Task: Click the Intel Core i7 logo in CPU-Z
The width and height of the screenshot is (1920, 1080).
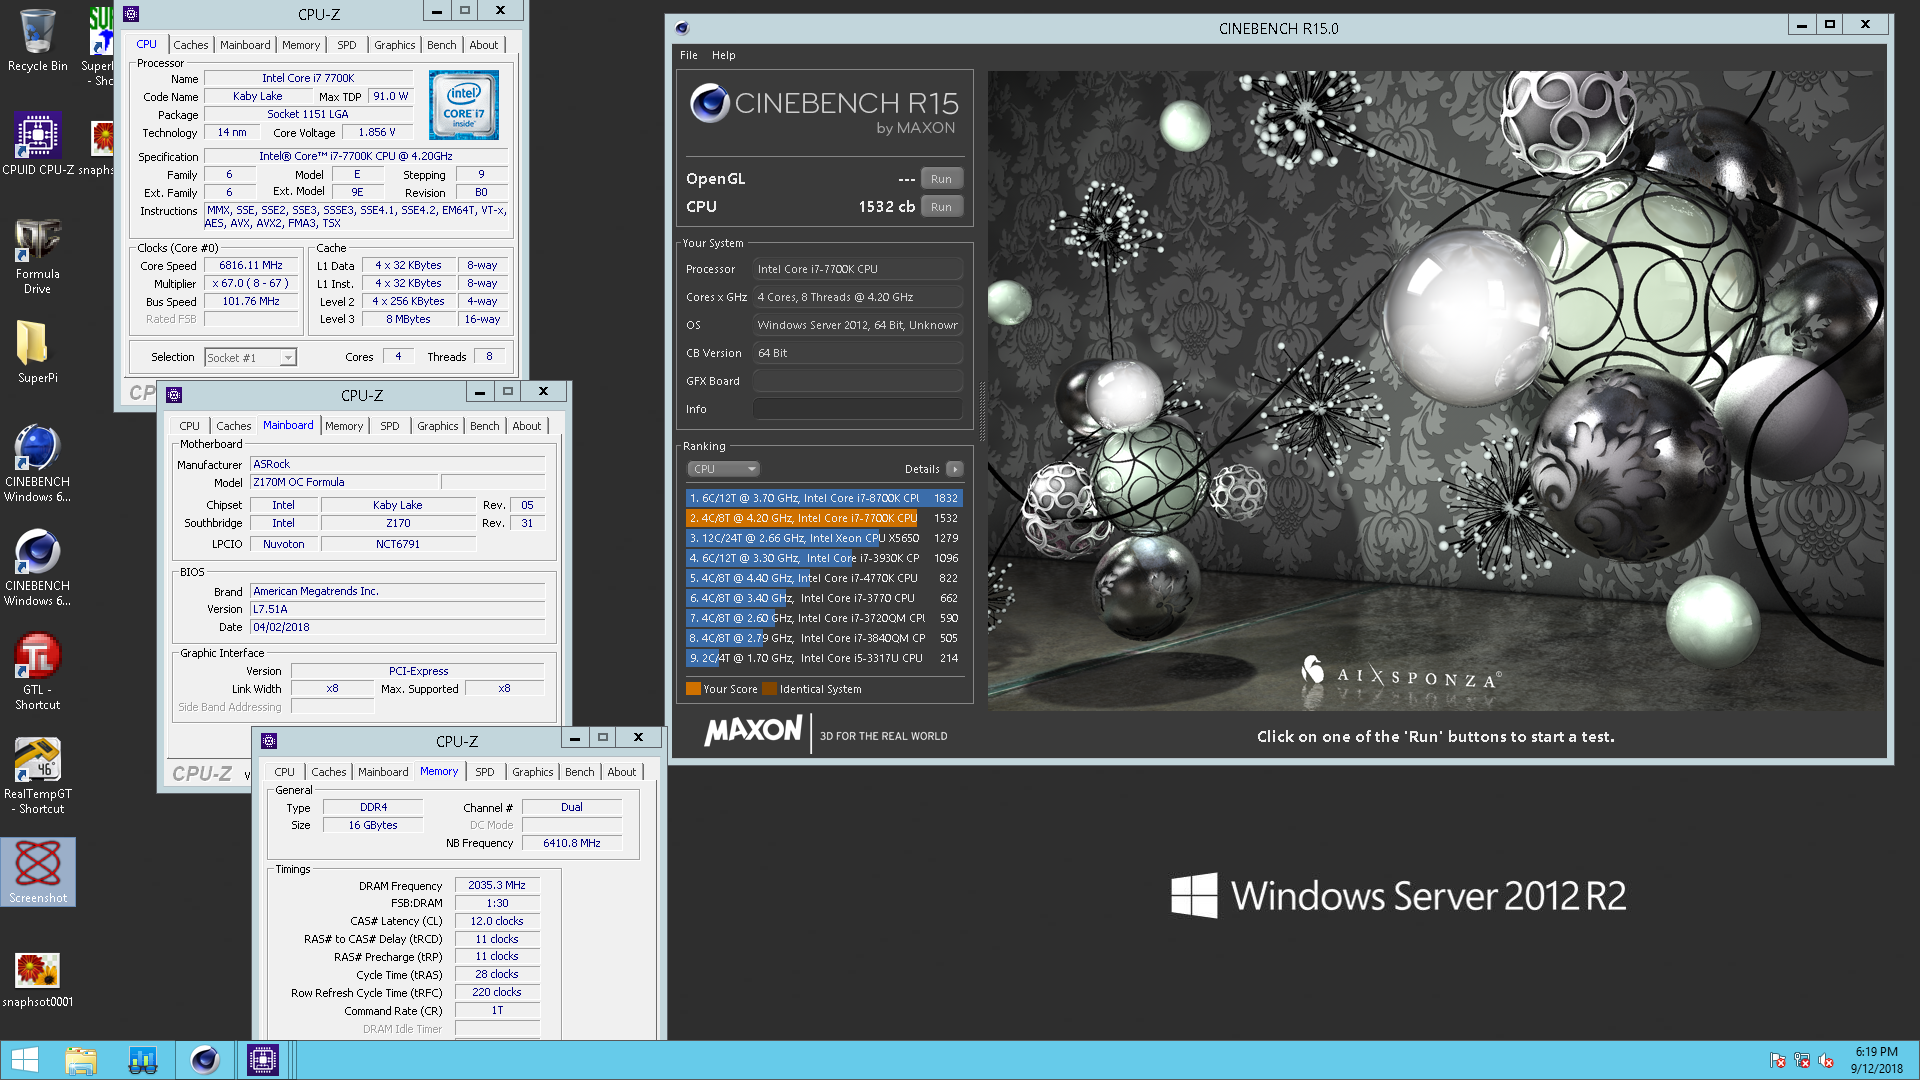Action: click(x=463, y=105)
